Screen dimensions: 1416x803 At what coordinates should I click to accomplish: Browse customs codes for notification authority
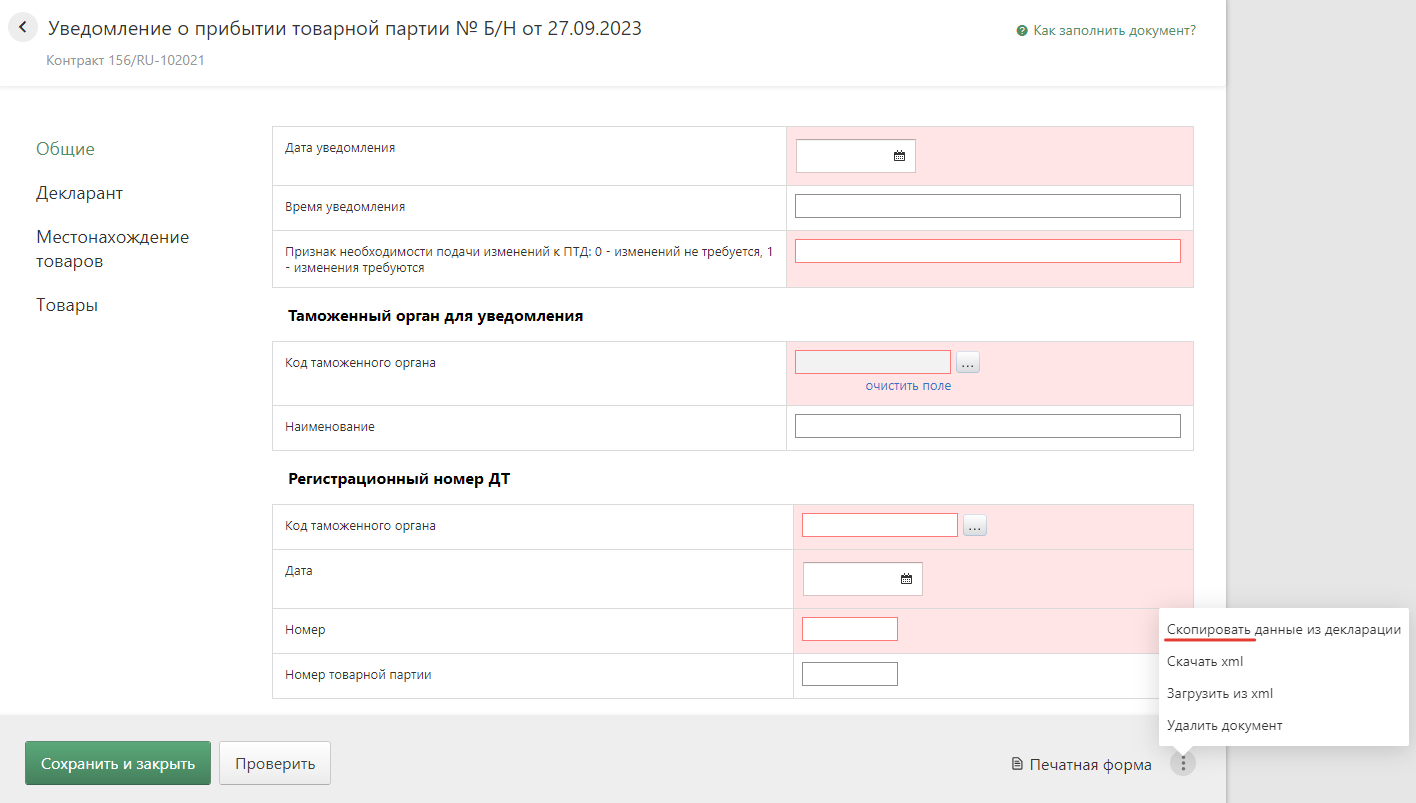pos(968,362)
